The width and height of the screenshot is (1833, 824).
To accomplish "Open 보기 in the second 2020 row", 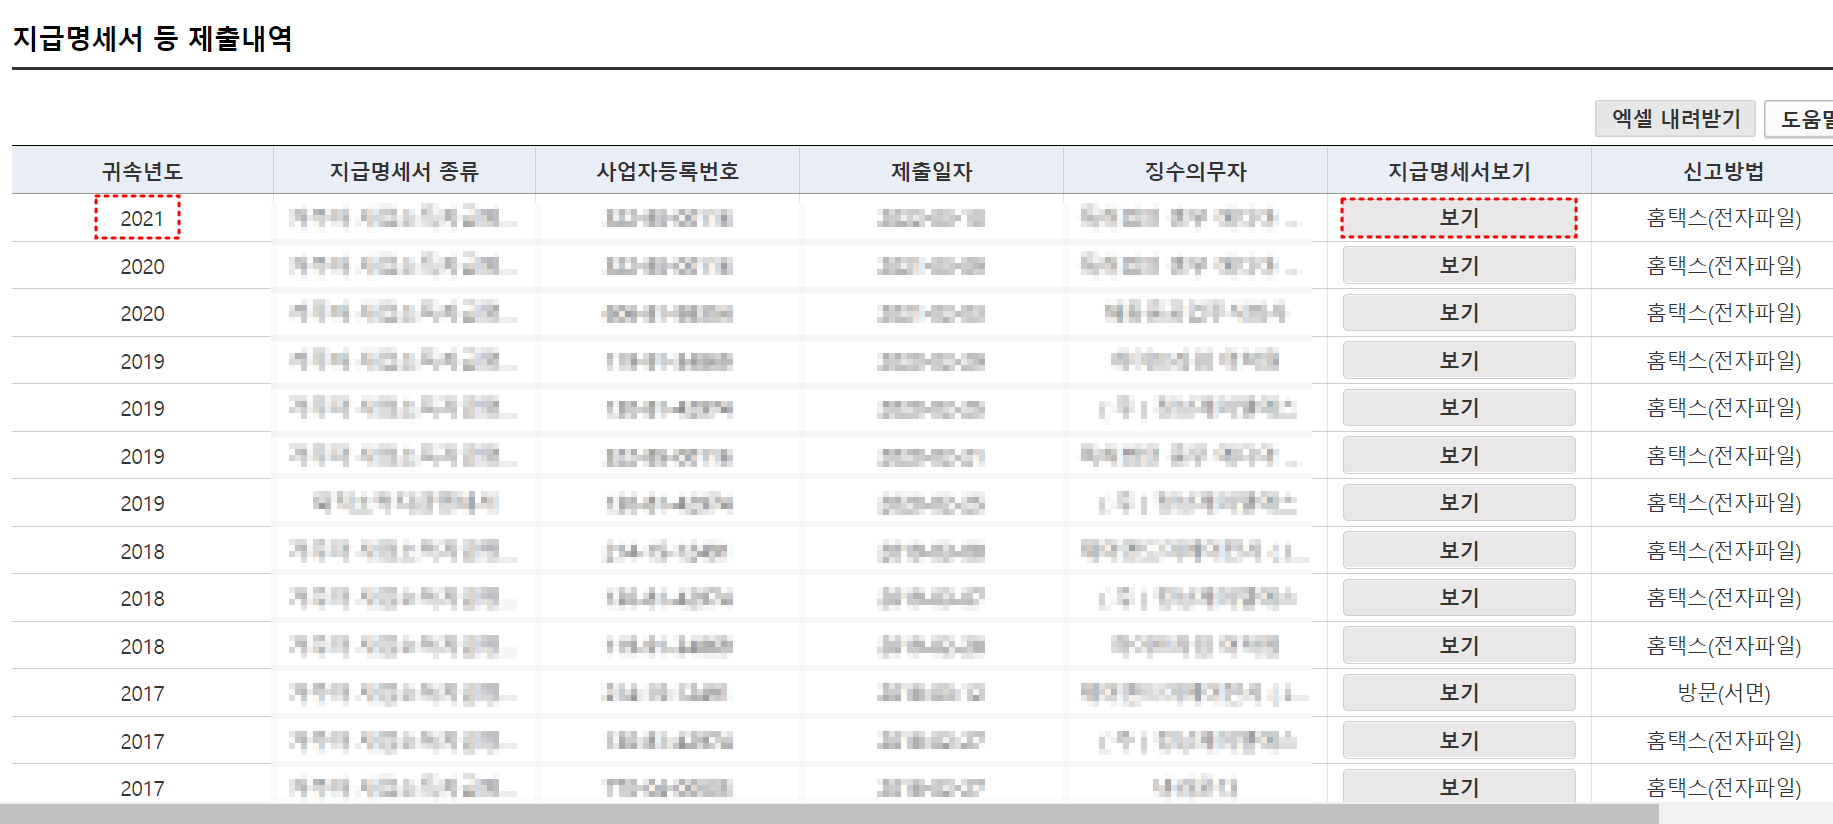I will pos(1459,312).
